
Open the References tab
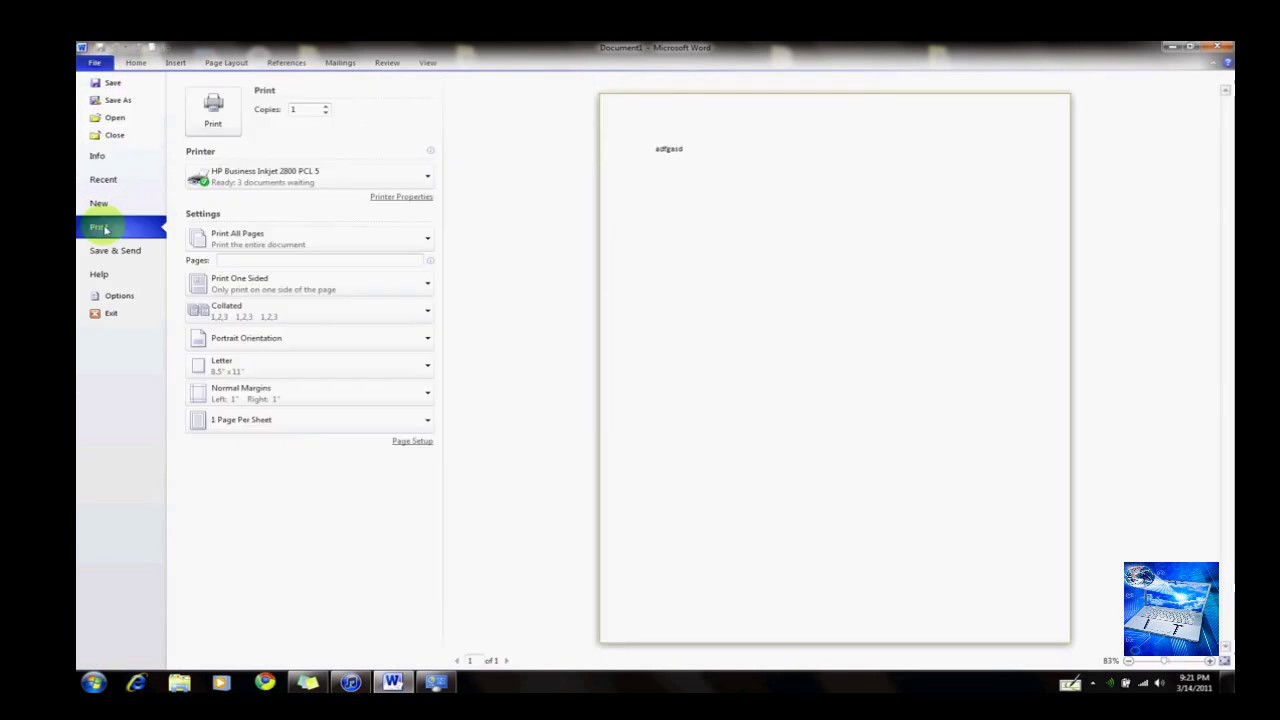pyautogui.click(x=286, y=63)
